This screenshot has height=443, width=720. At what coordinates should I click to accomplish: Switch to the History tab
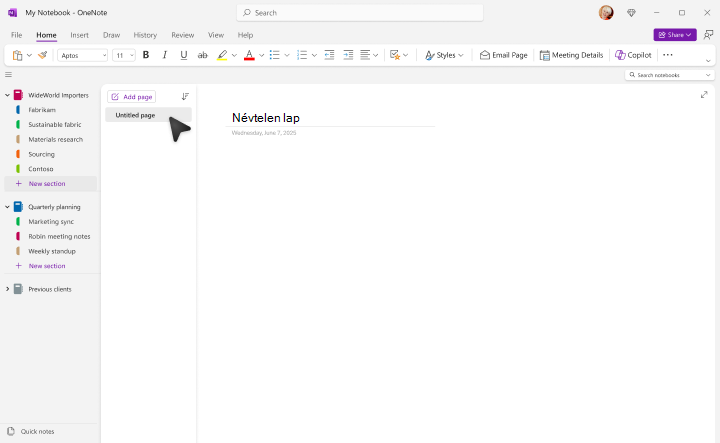(x=145, y=35)
